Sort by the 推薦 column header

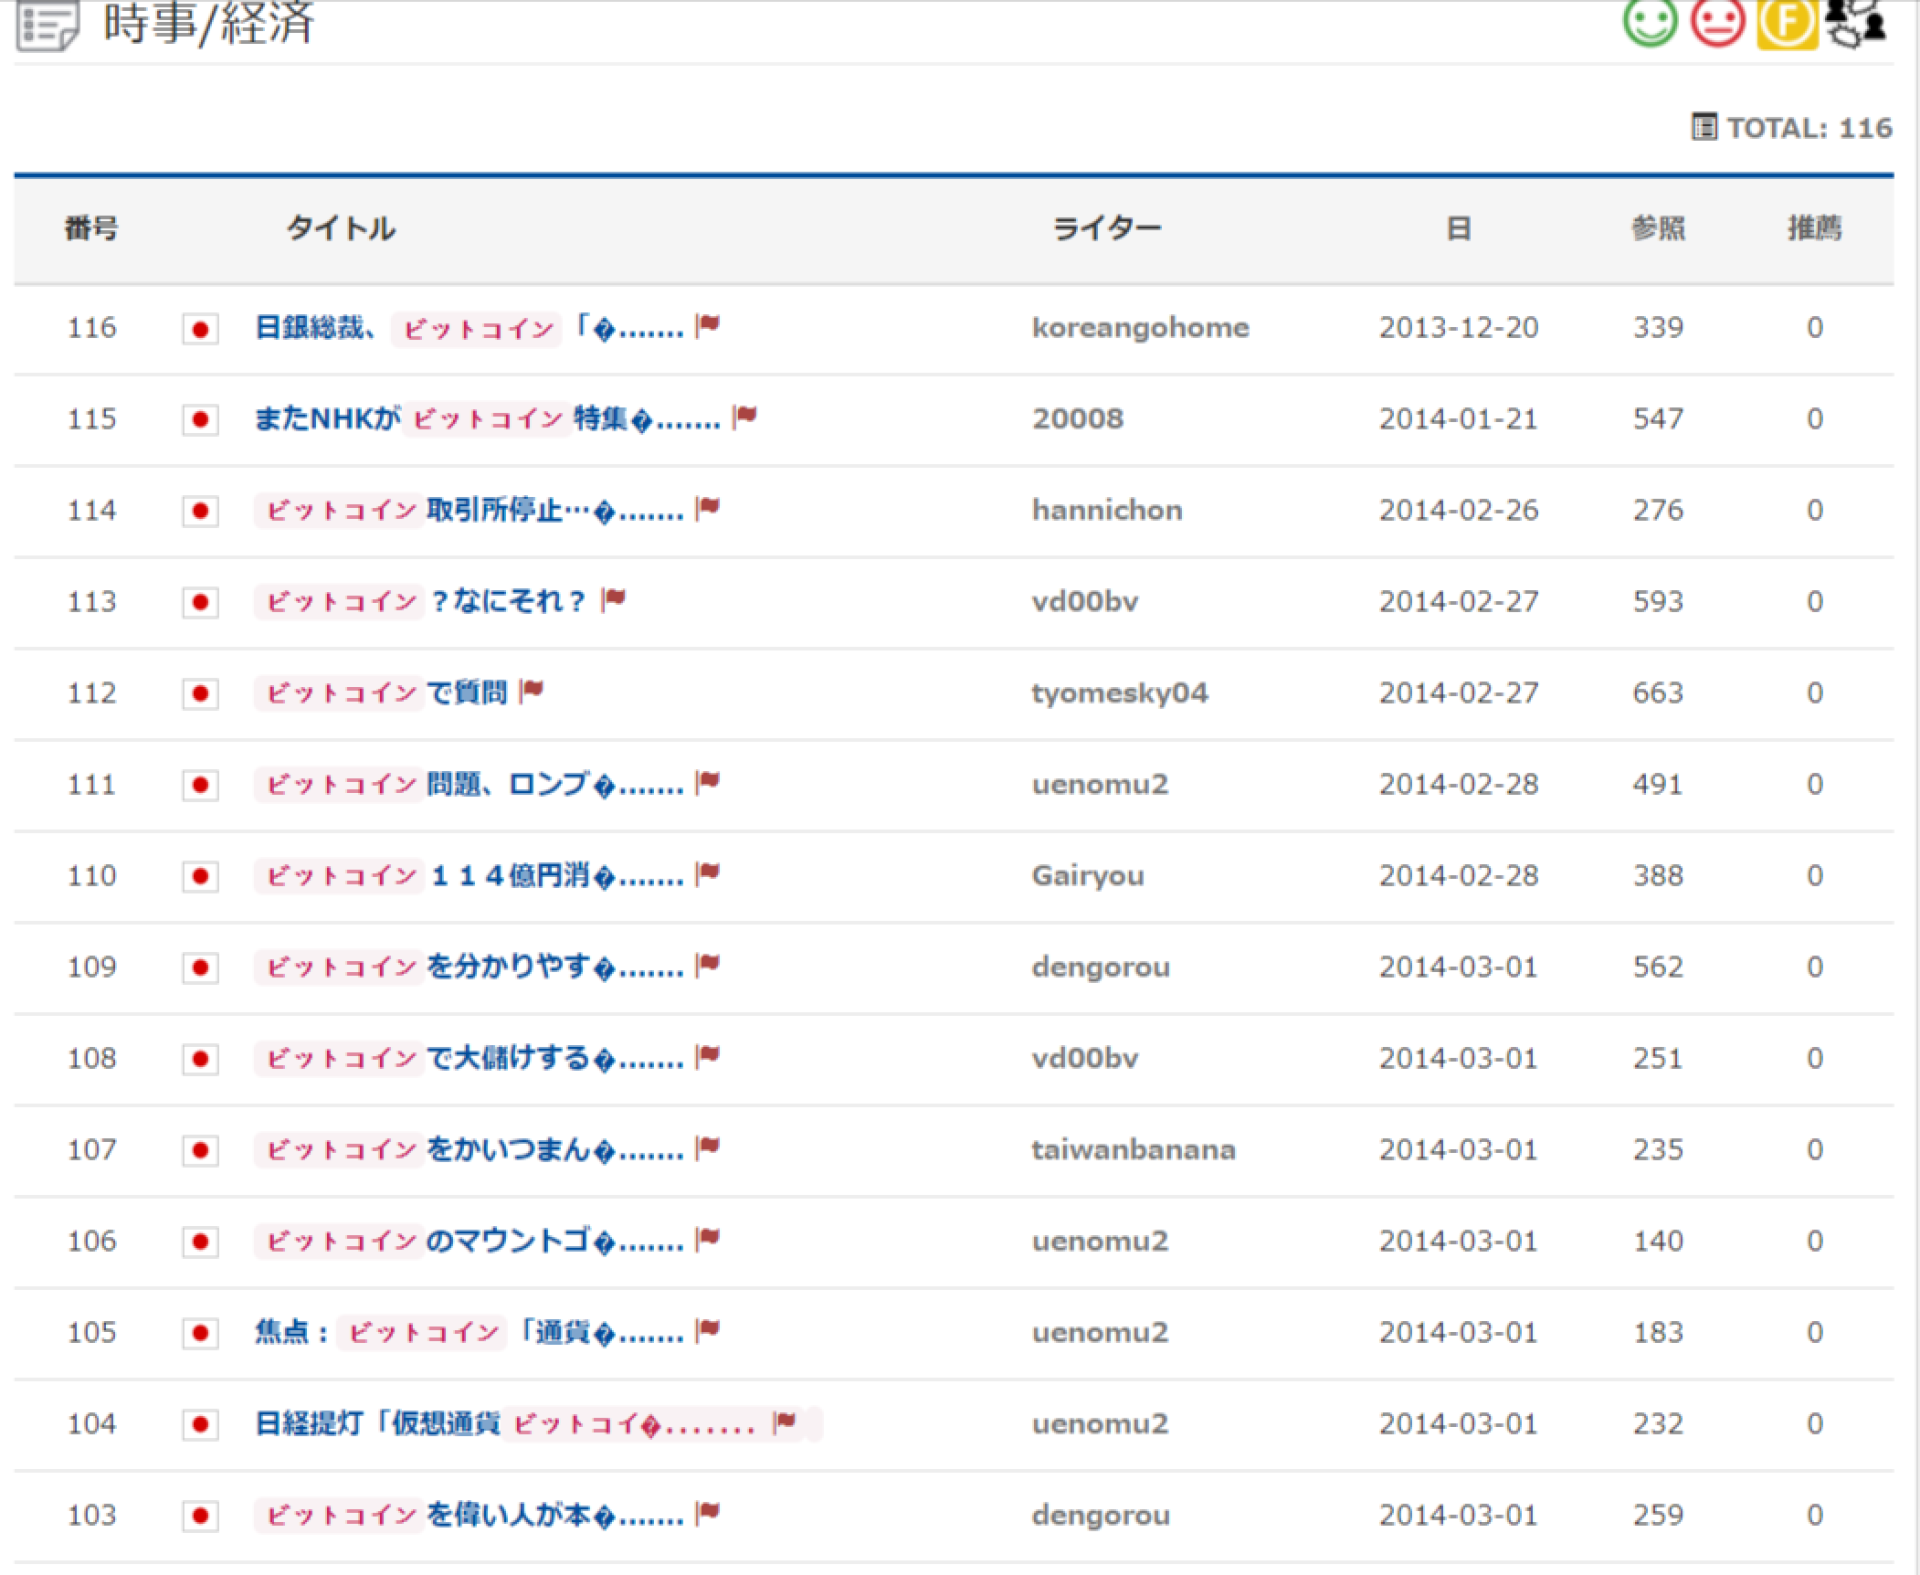pos(1814,229)
